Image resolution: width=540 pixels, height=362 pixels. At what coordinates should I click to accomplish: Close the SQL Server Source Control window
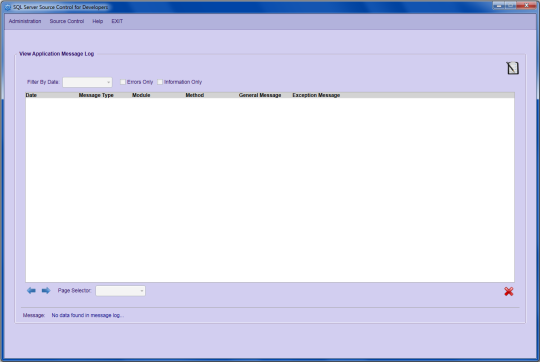point(527,6)
